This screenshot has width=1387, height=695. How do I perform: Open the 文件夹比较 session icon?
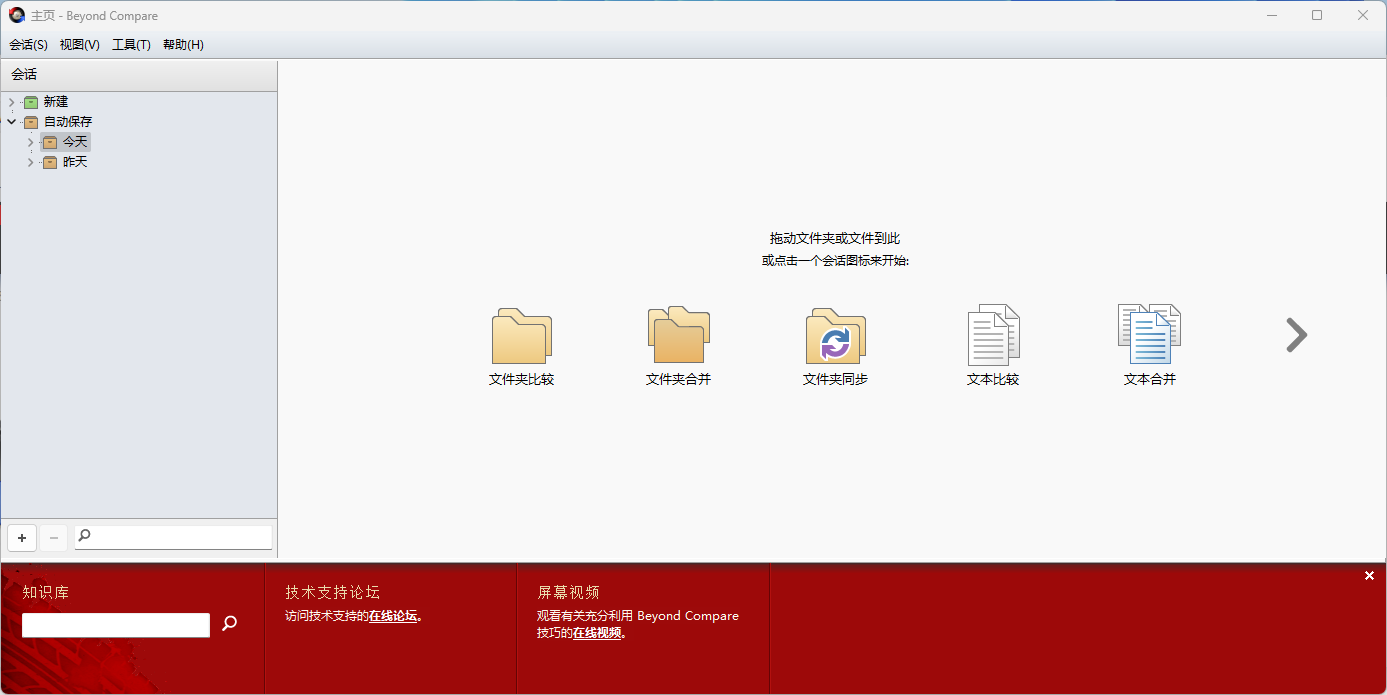click(521, 337)
